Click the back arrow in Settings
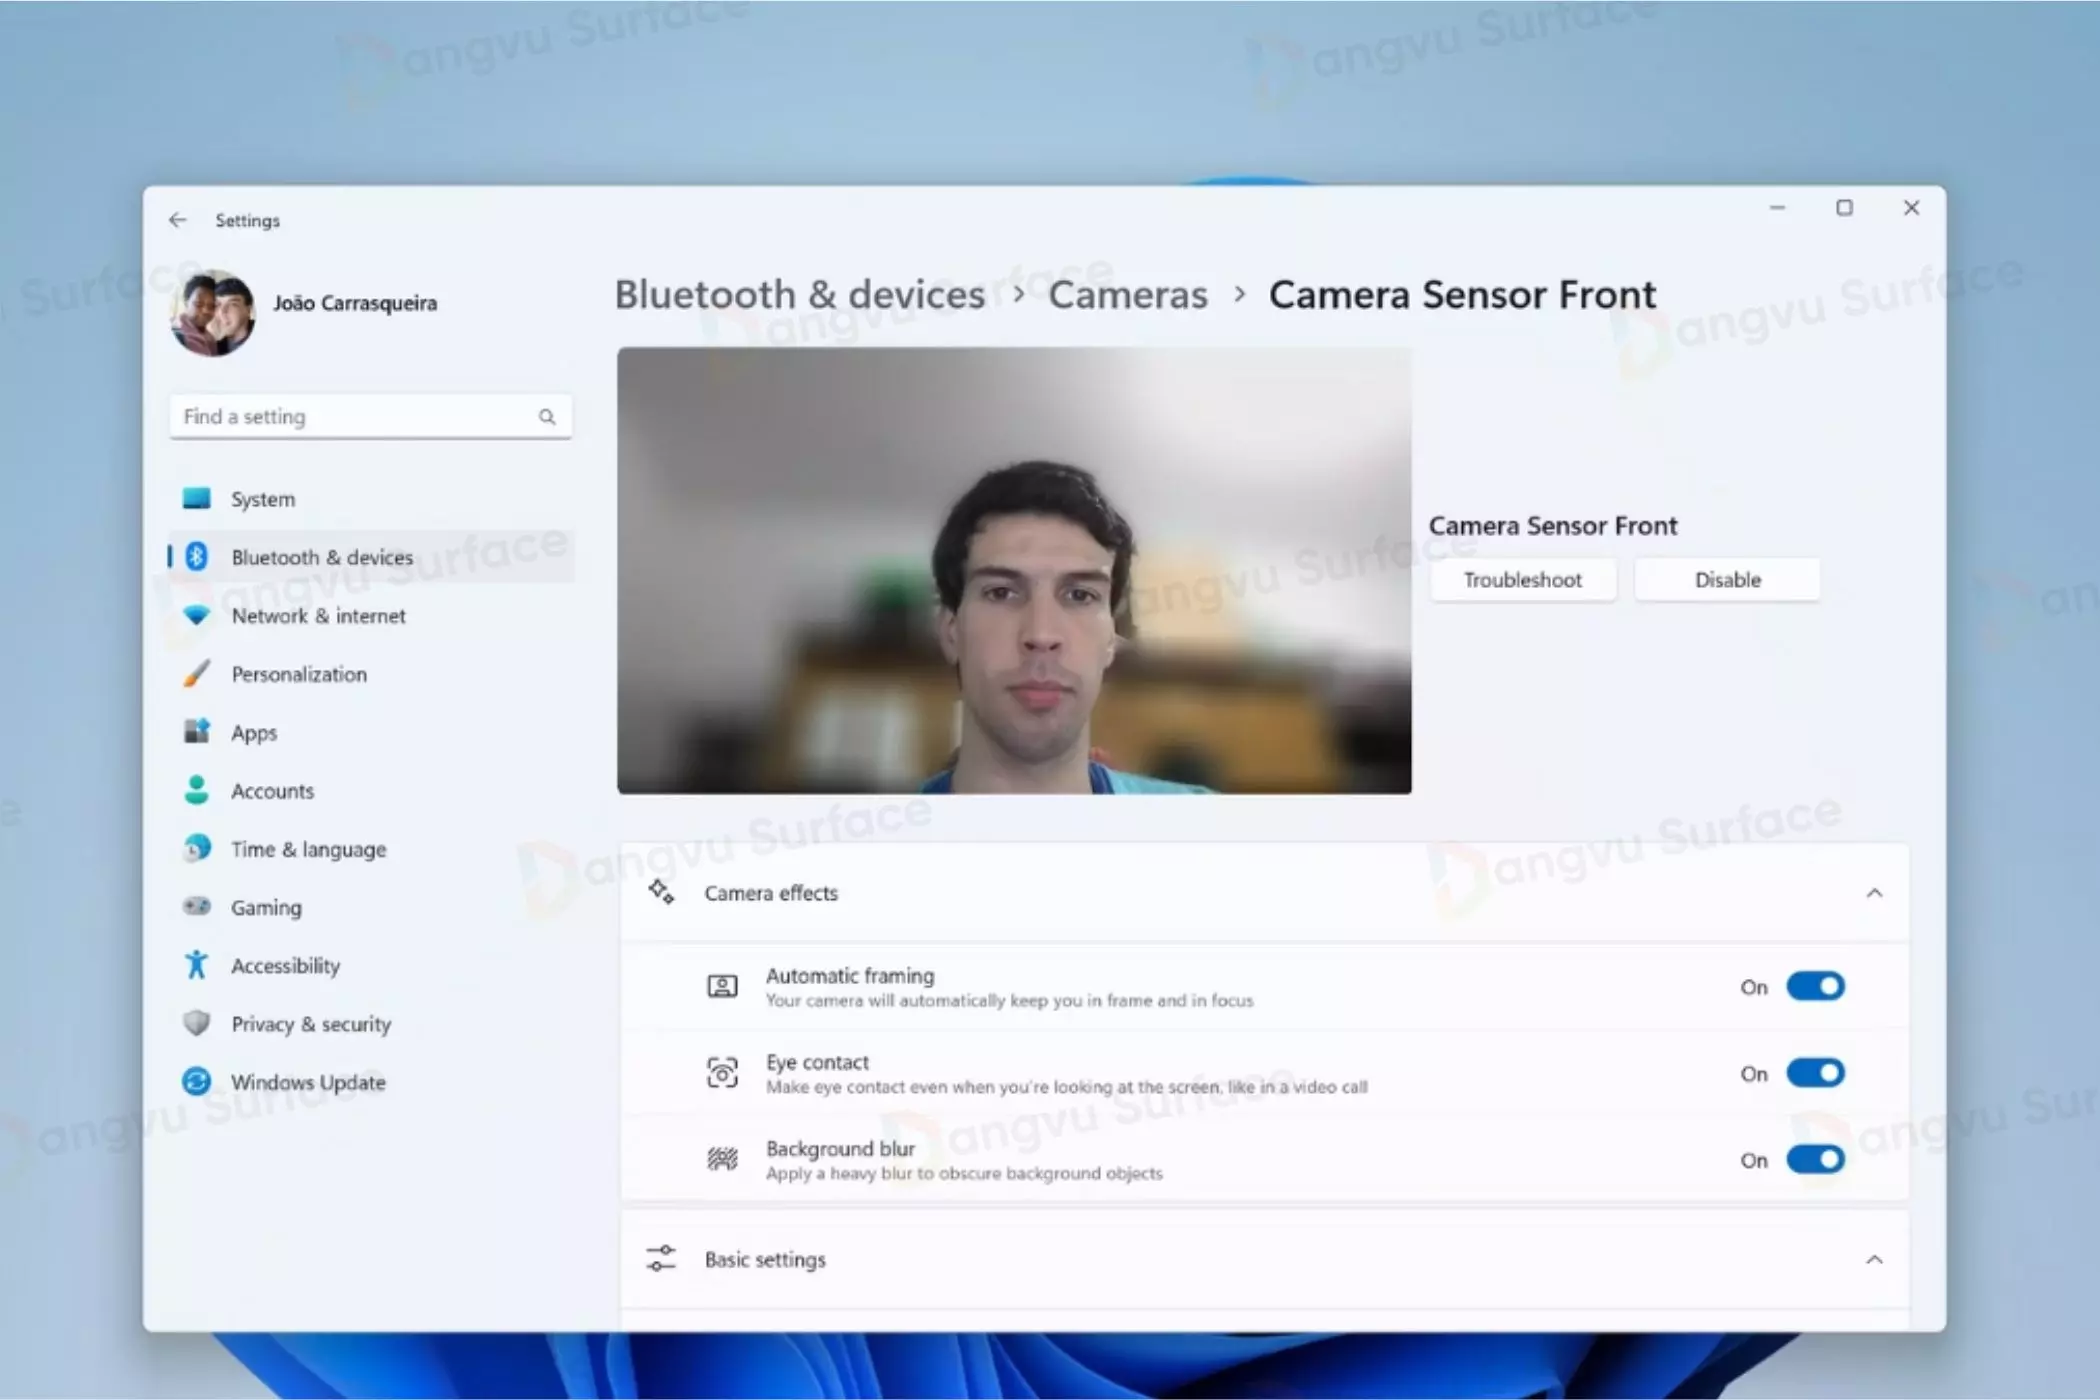2100x1400 pixels. coord(178,220)
